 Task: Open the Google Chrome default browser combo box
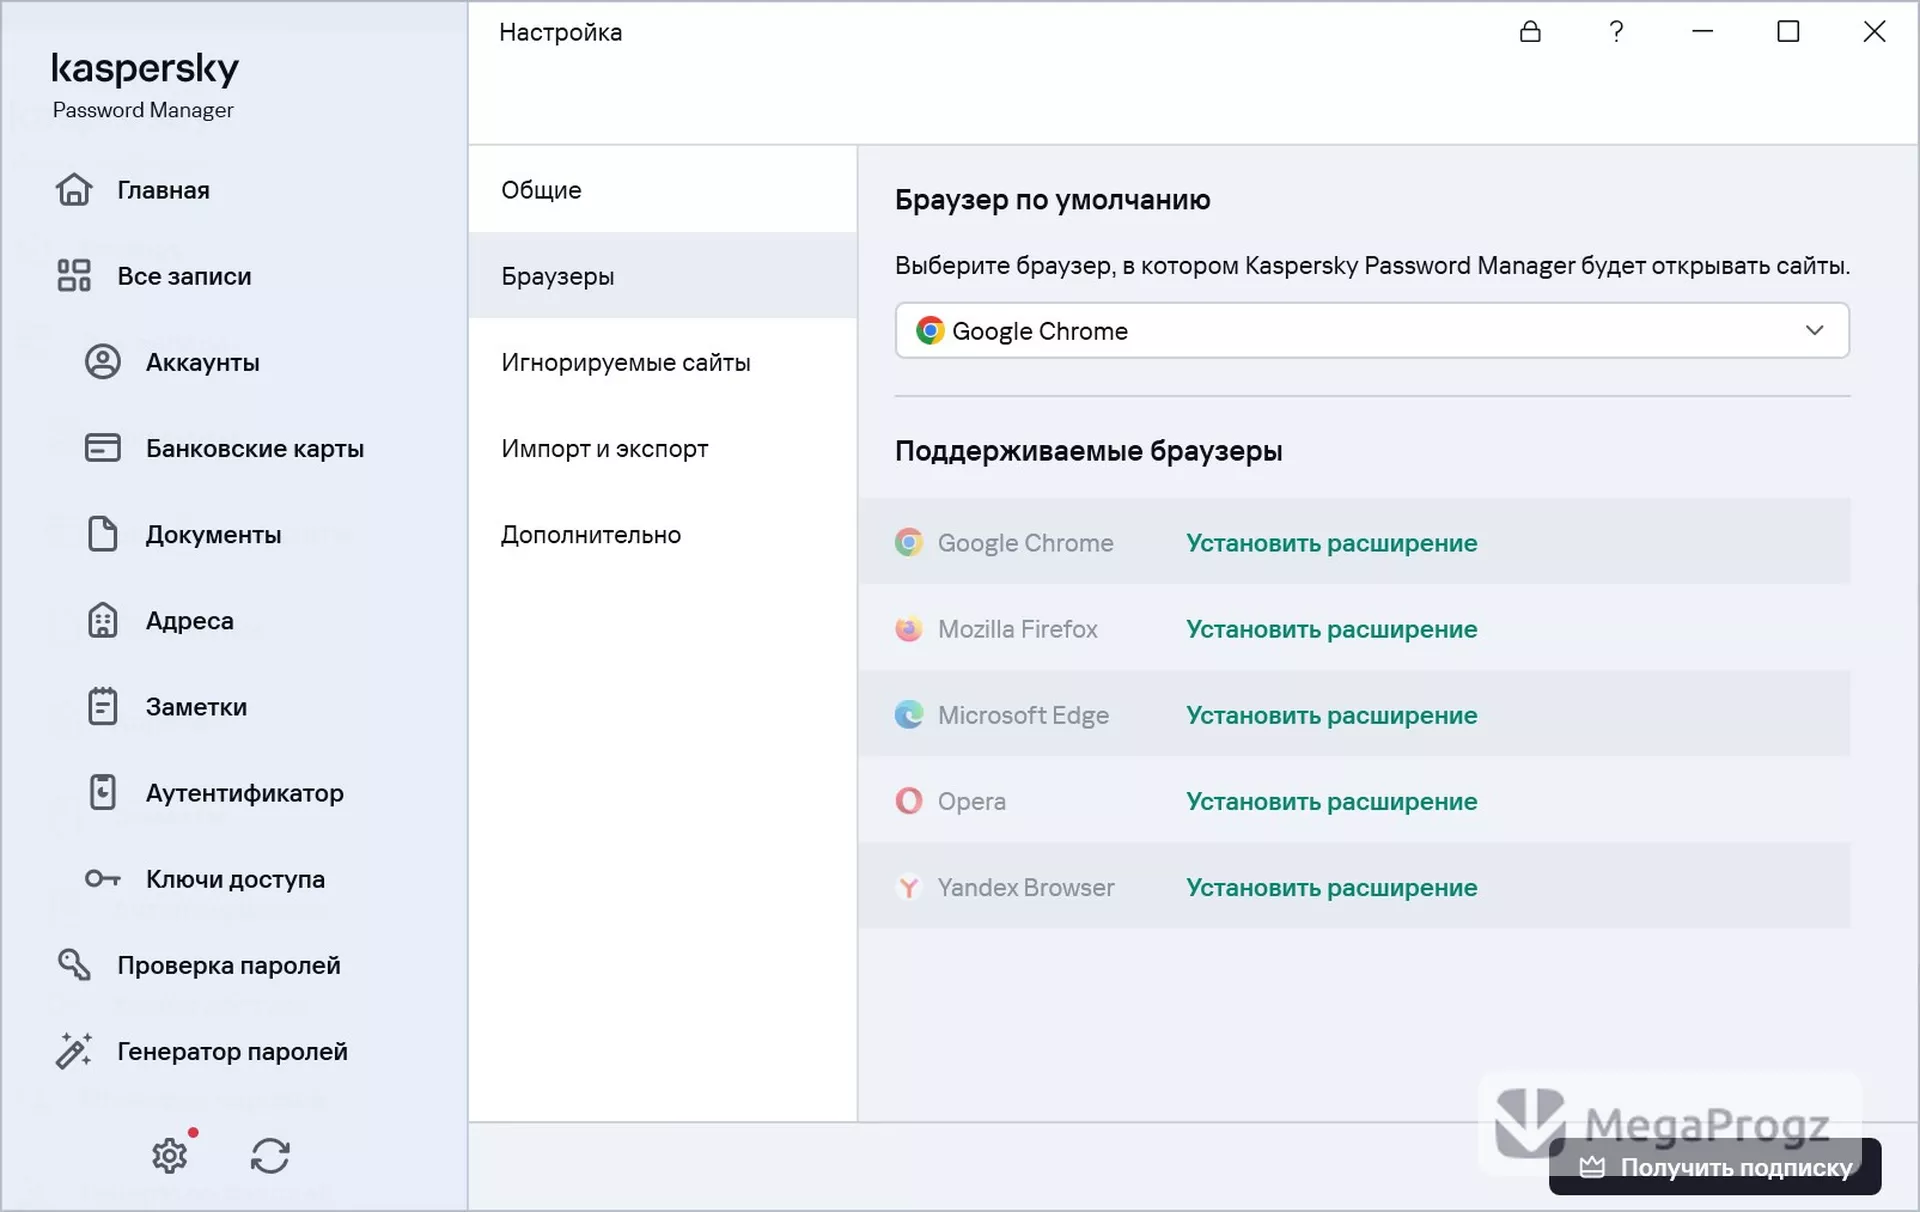click(x=1372, y=330)
